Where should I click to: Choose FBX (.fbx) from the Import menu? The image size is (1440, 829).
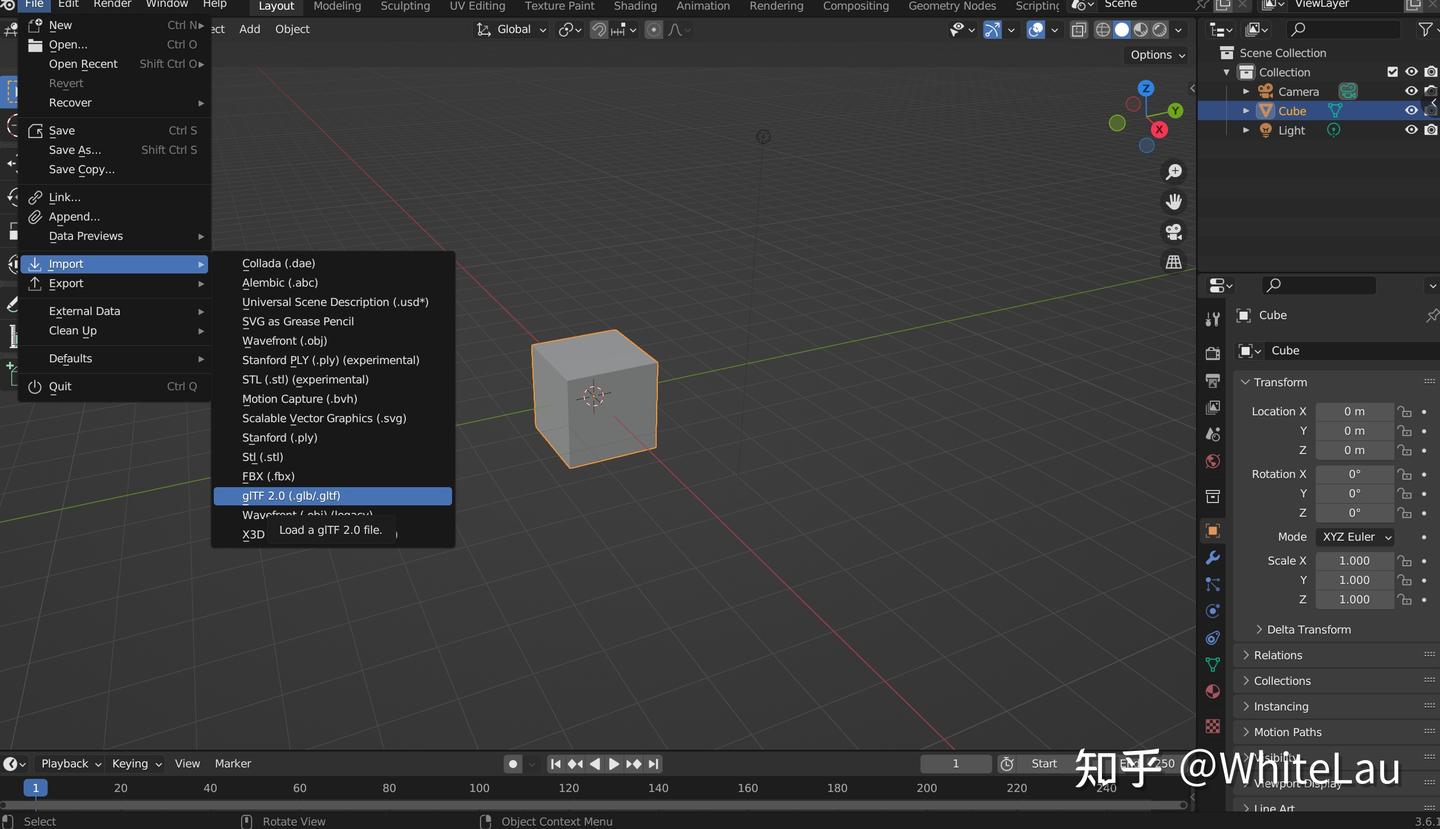(268, 476)
